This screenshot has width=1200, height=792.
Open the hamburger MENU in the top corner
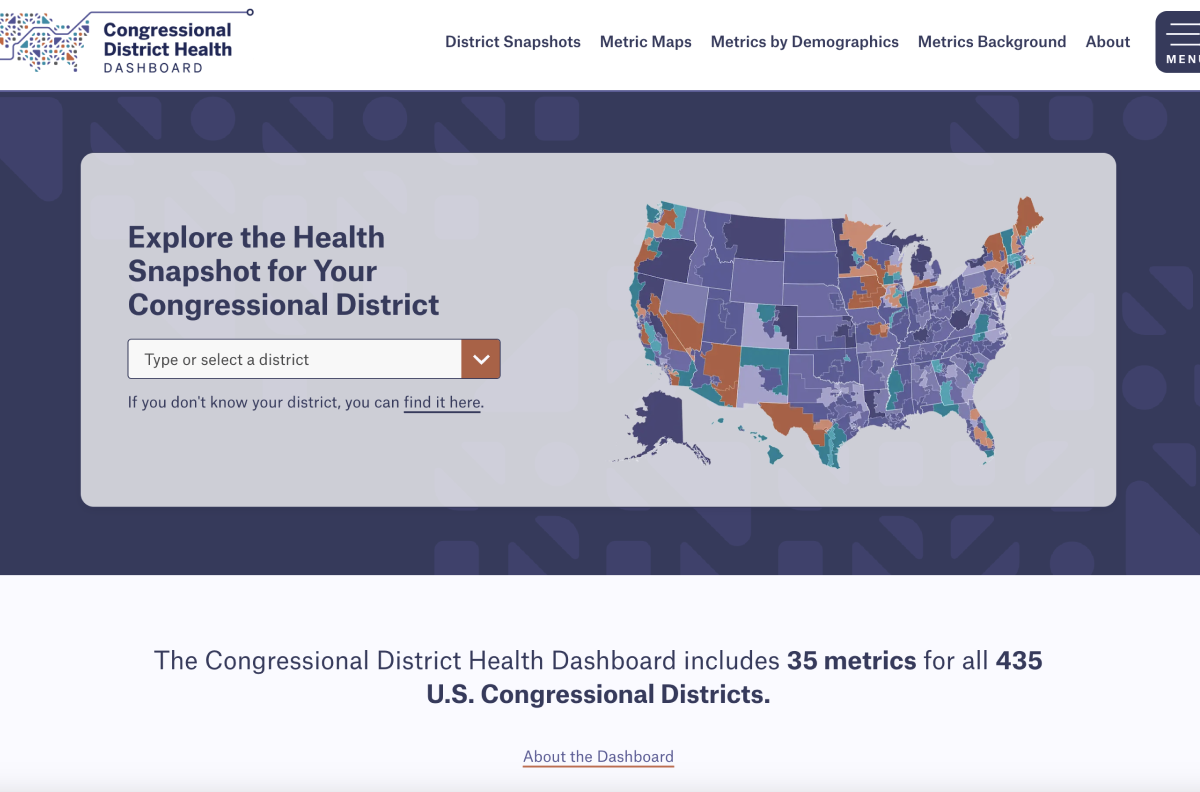(1180, 41)
